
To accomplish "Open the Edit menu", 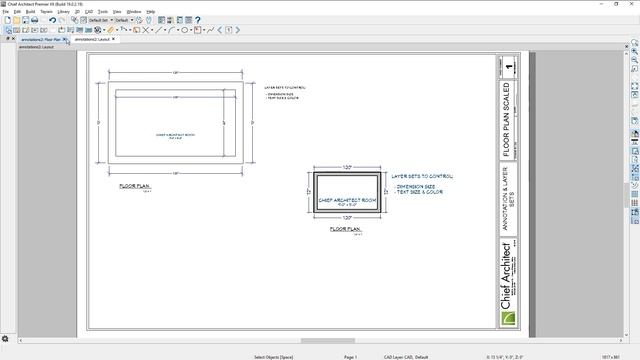I will (x=17, y=12).
